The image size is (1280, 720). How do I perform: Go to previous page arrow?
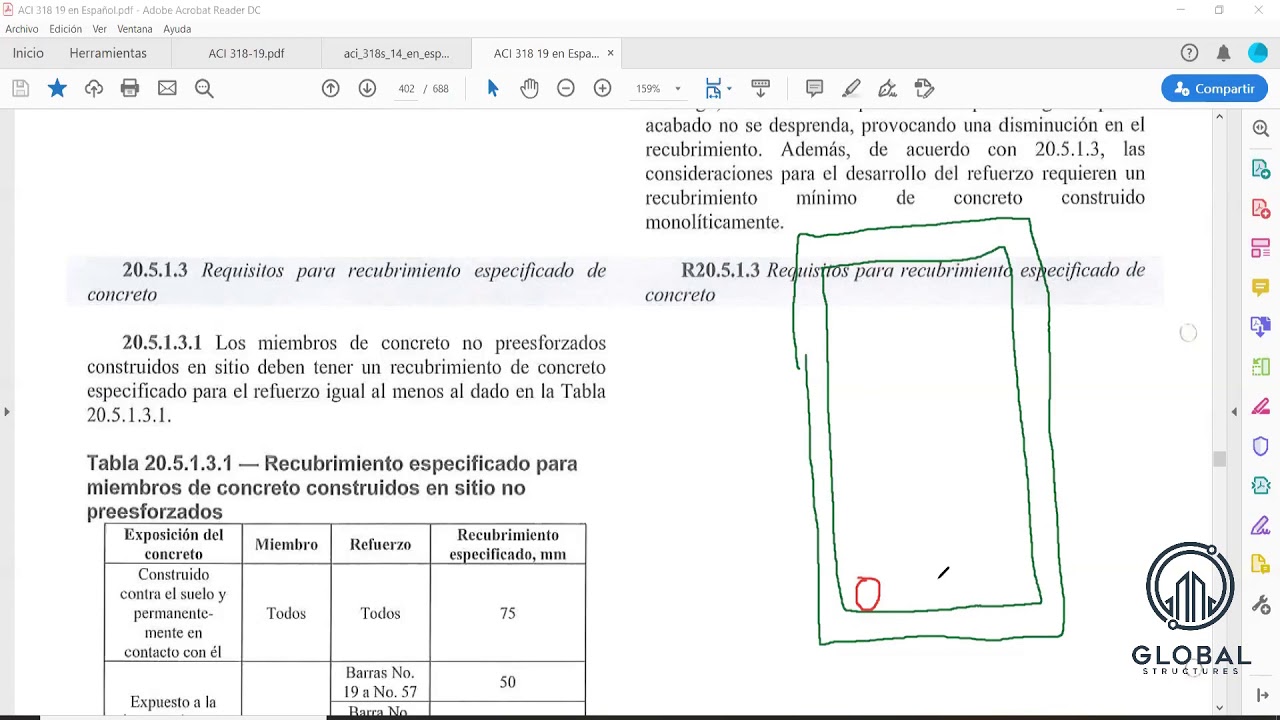(x=331, y=89)
